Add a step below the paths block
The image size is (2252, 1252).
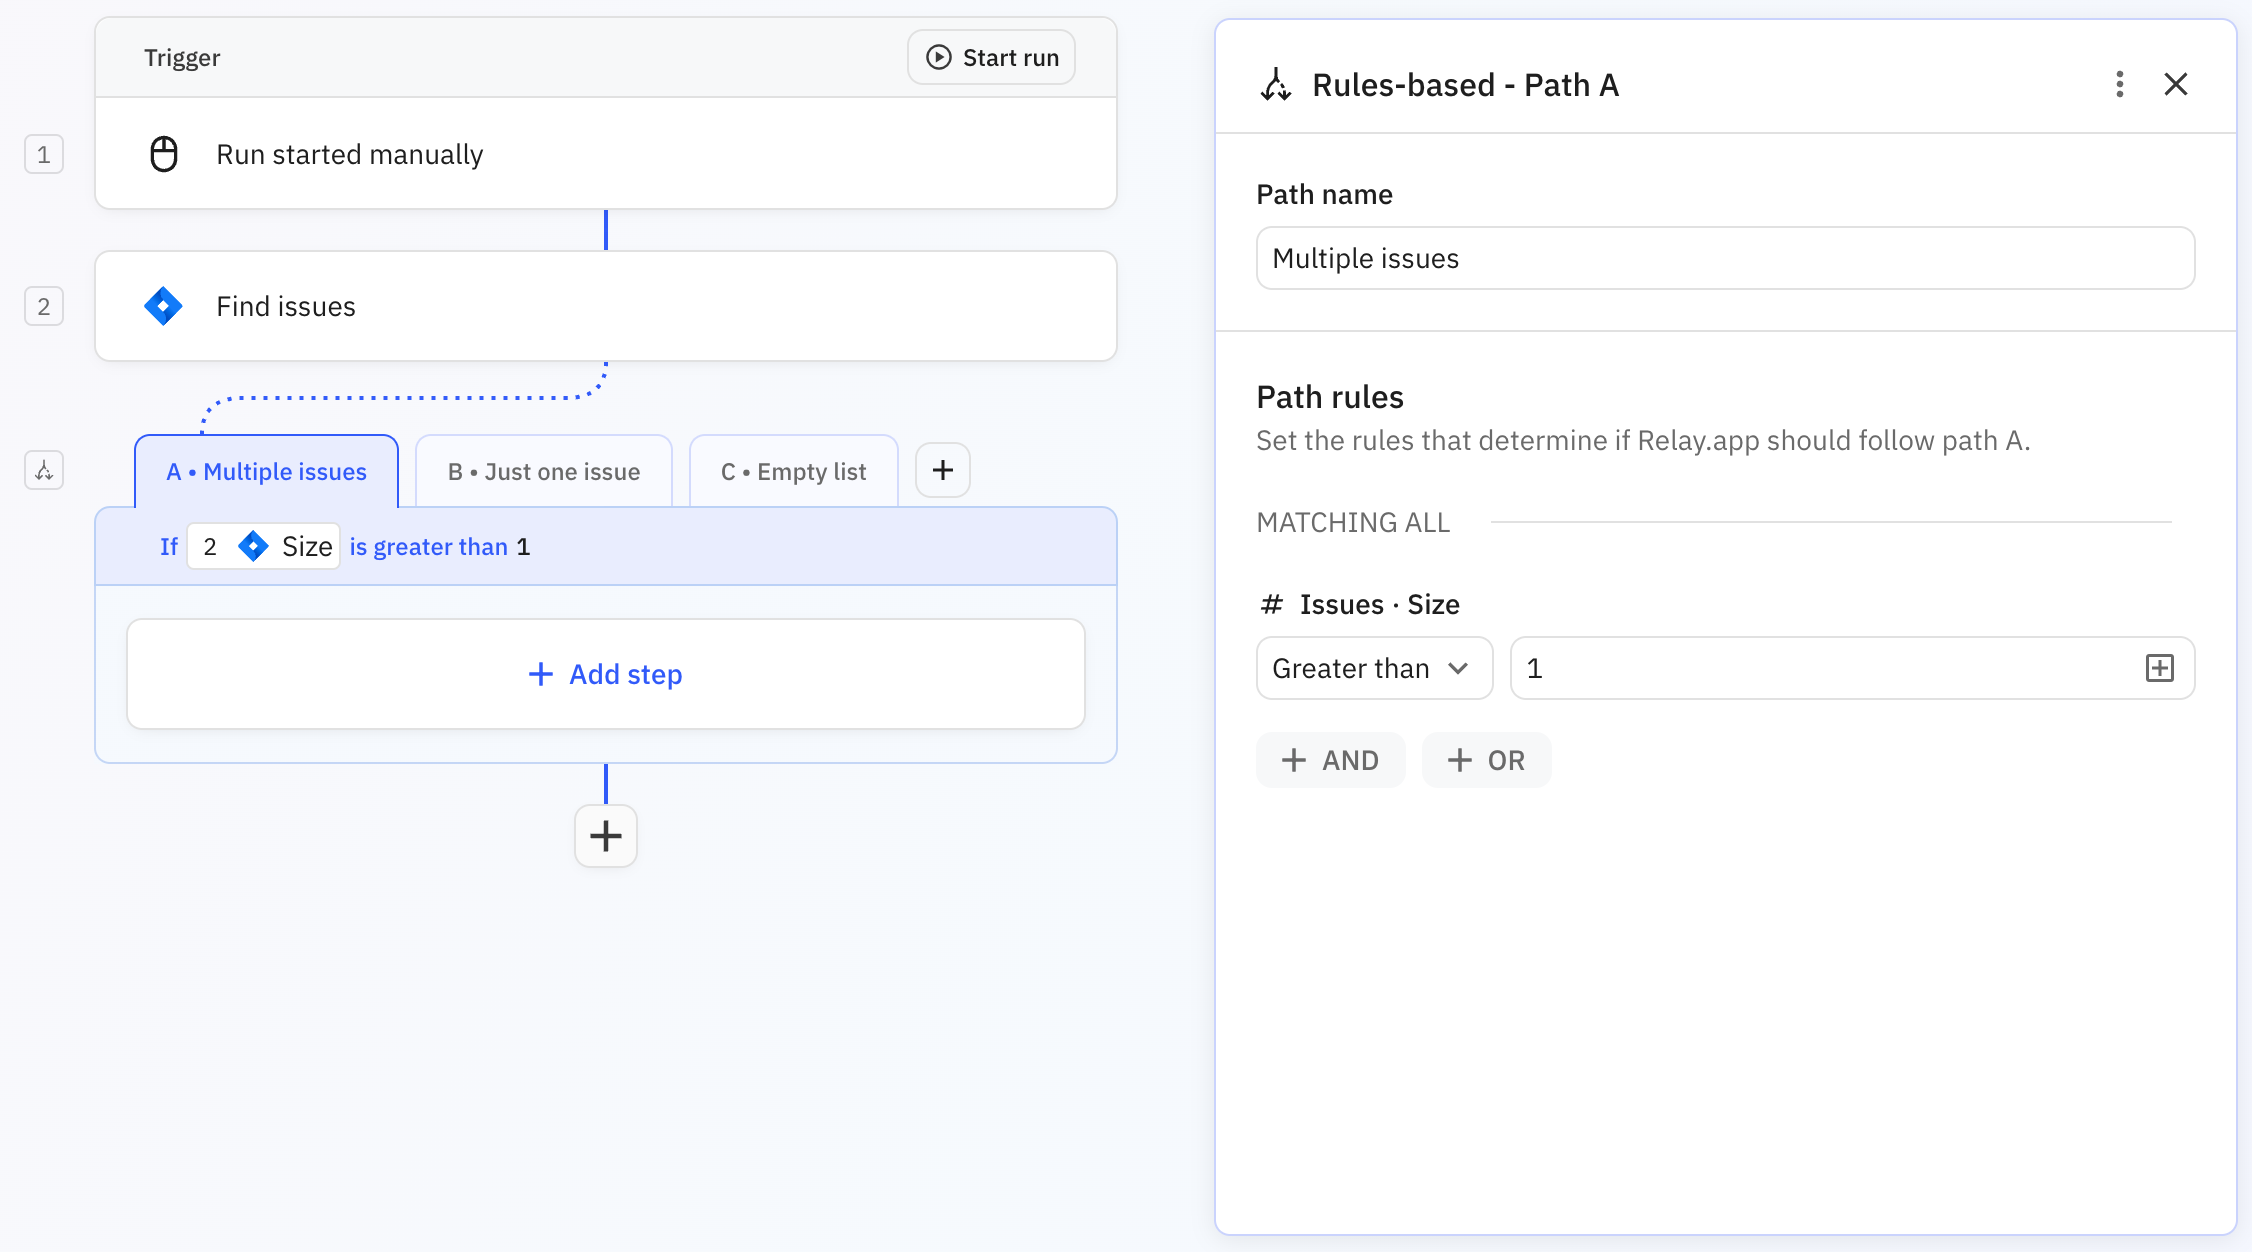coord(605,836)
